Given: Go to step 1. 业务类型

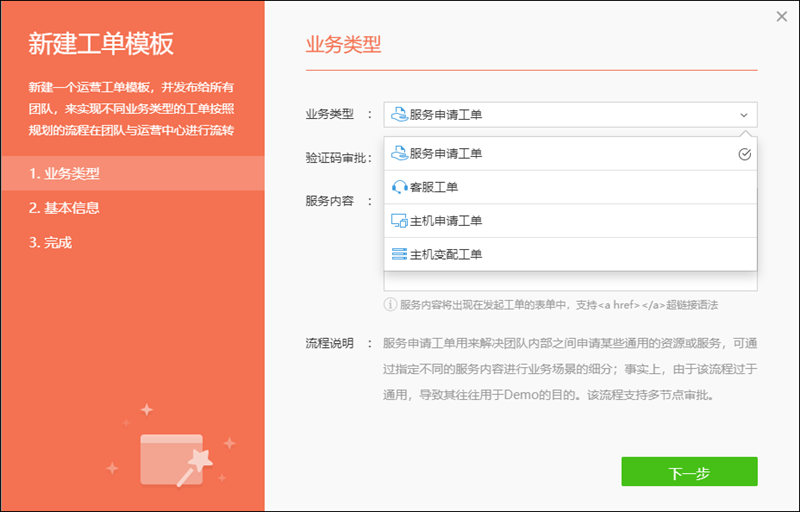Looking at the screenshot, I should [65, 174].
